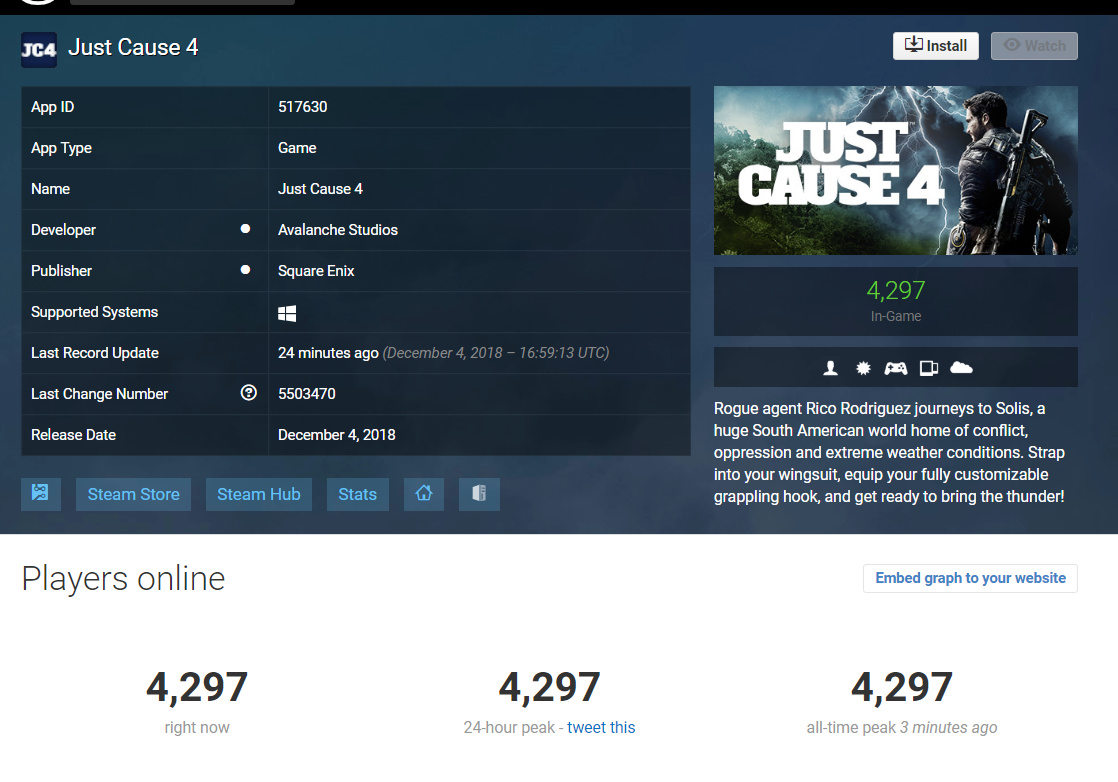Click the image icon button beside Steam Store
Image resolution: width=1118 pixels, height=782 pixels.
coord(41,494)
